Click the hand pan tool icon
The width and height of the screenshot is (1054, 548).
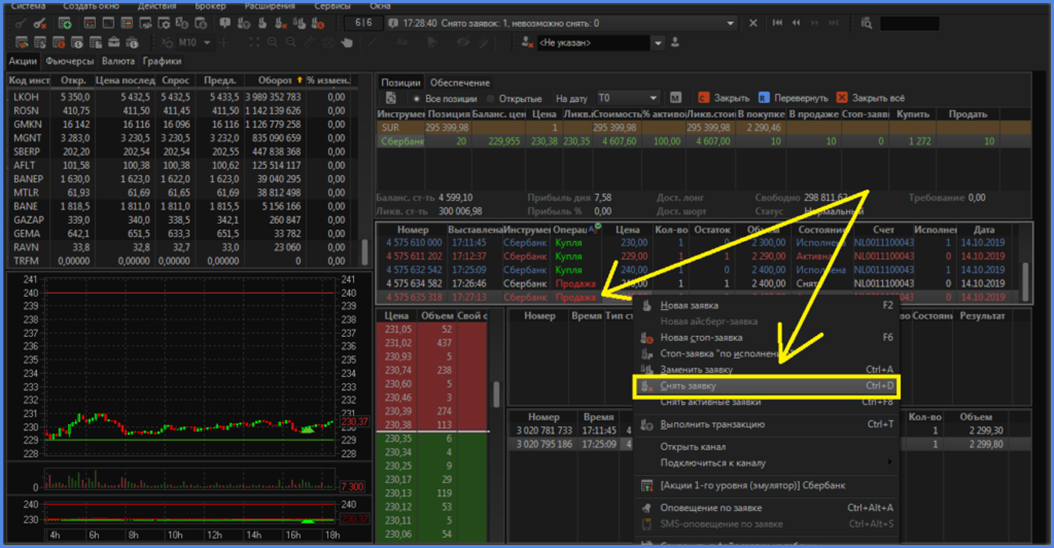[347, 43]
